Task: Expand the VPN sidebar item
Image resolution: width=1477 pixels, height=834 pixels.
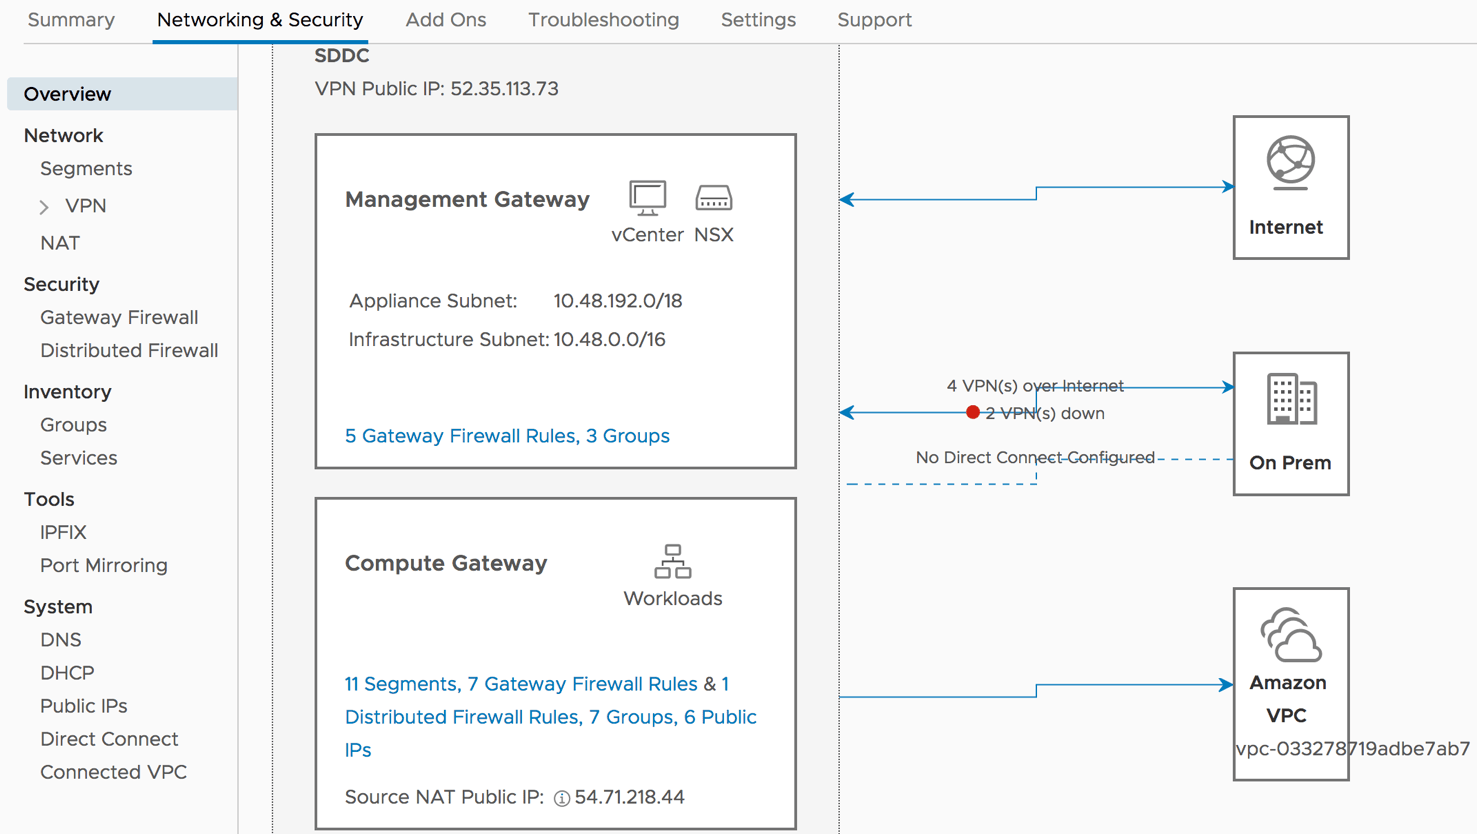Action: coord(44,207)
